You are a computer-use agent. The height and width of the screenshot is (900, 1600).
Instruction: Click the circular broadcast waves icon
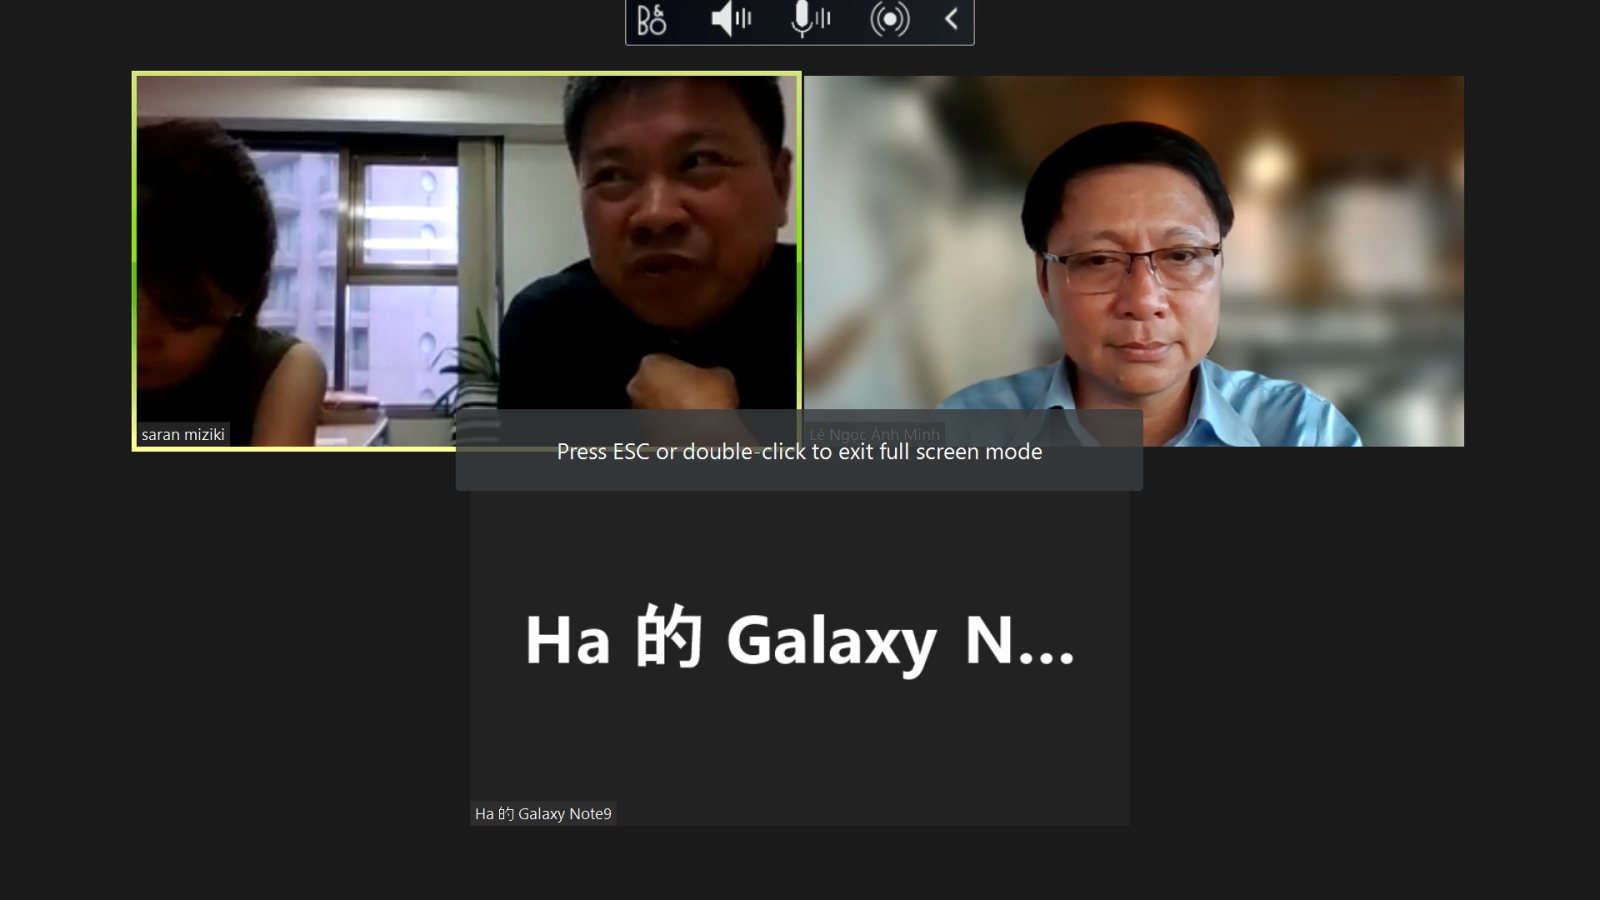tap(889, 20)
